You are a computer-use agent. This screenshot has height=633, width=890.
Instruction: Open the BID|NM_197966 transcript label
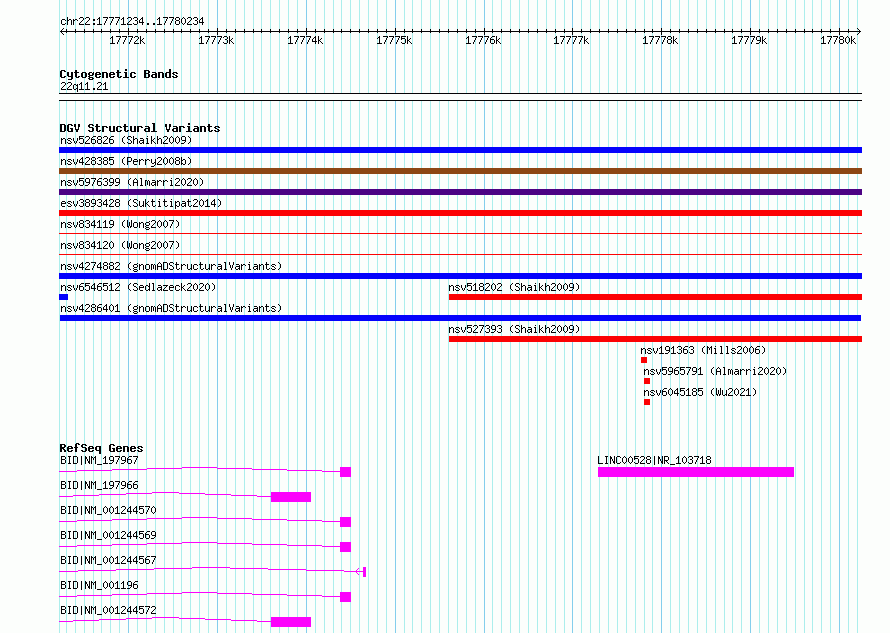[x=99, y=485]
